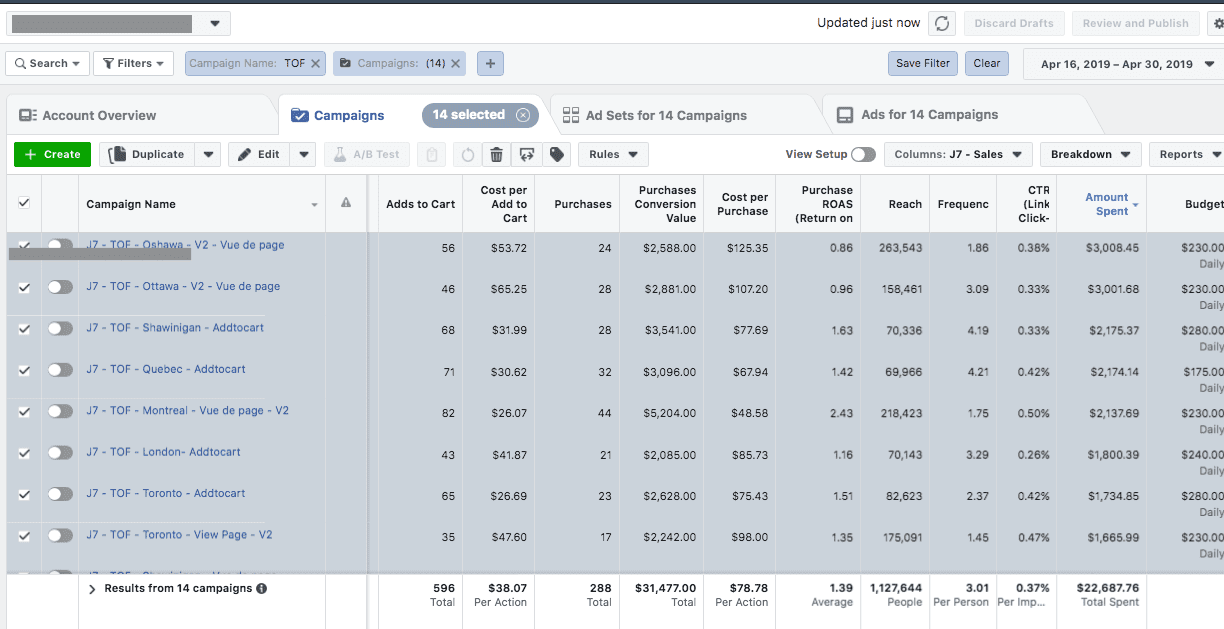The width and height of the screenshot is (1224, 629).
Task: Open the Delete (trash) icon to remove campaigns
Action: coord(495,154)
